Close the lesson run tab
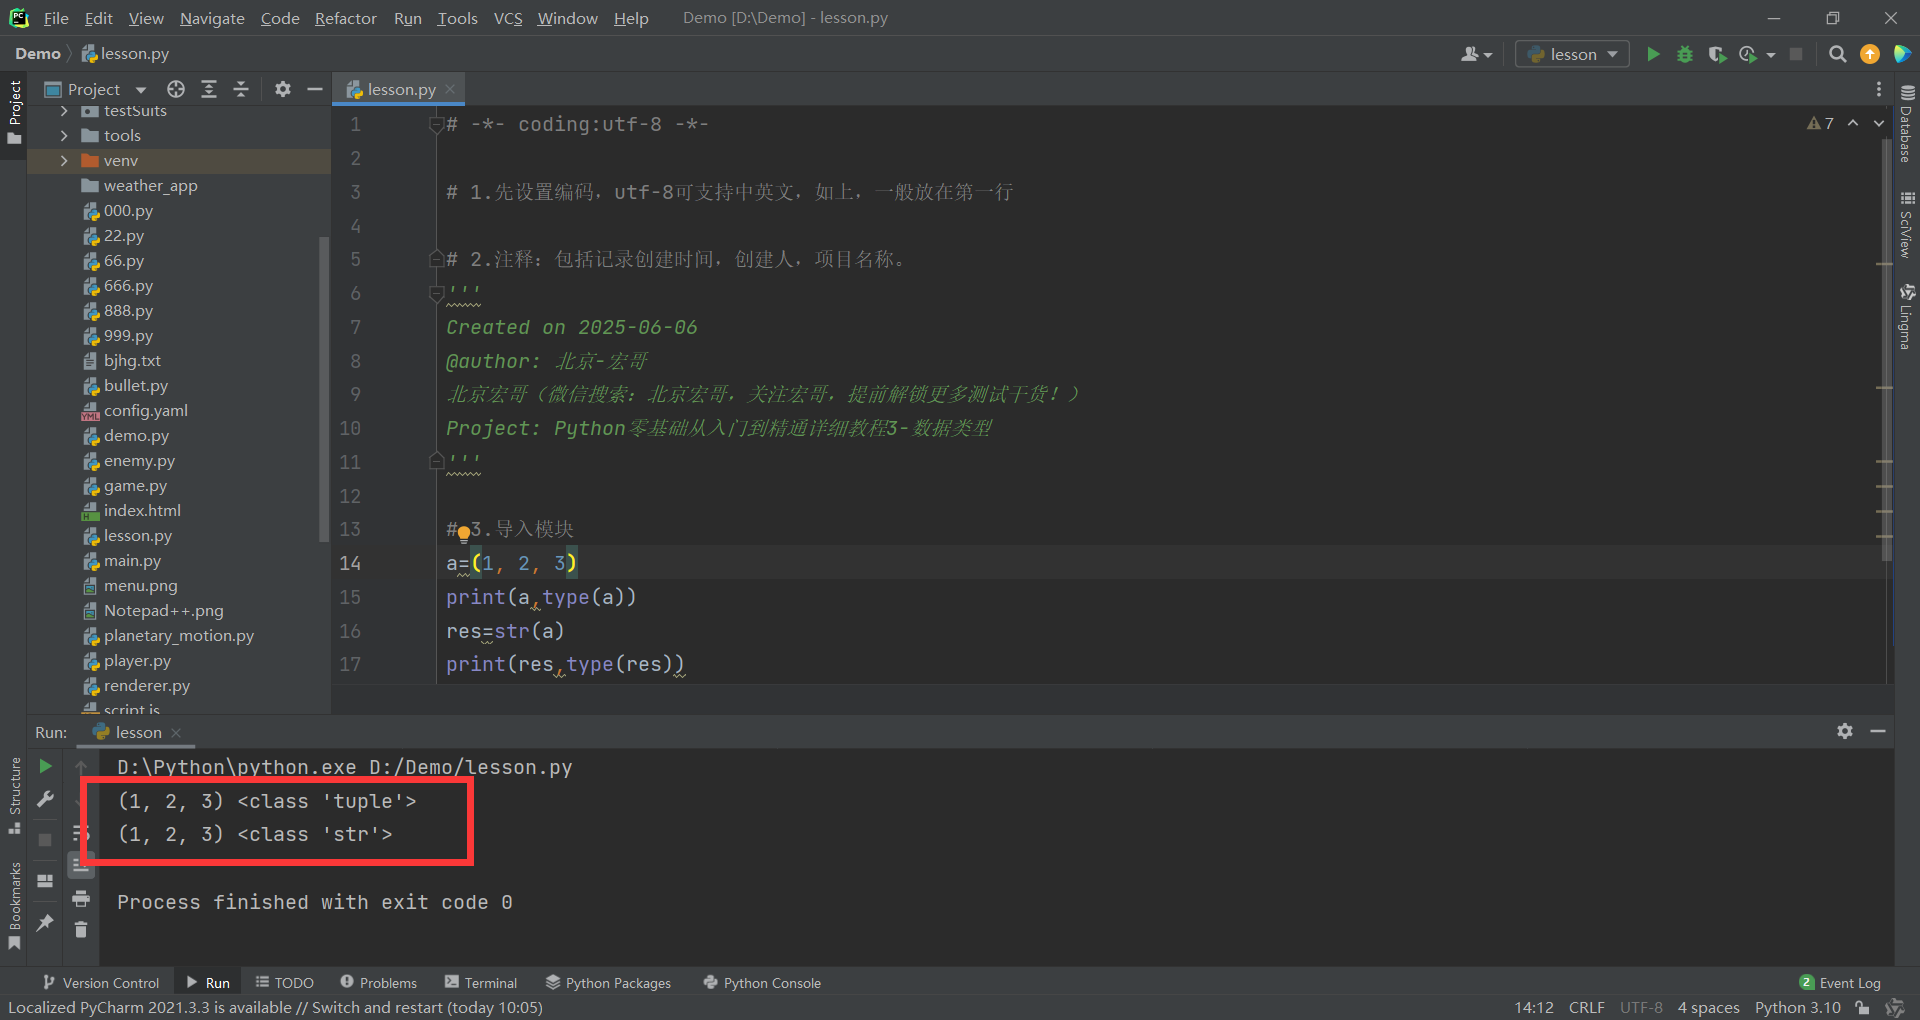1920x1020 pixels. [x=176, y=732]
